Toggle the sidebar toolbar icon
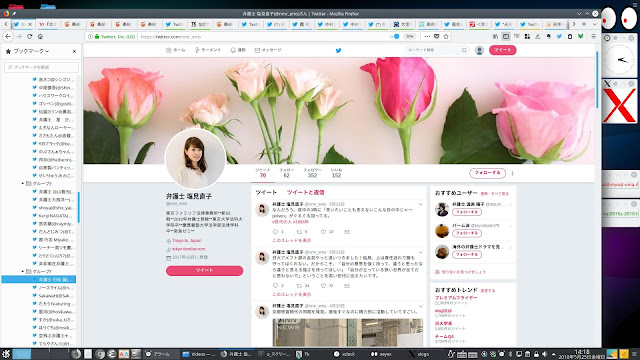Screen dimensions: 640x360 point(506,36)
